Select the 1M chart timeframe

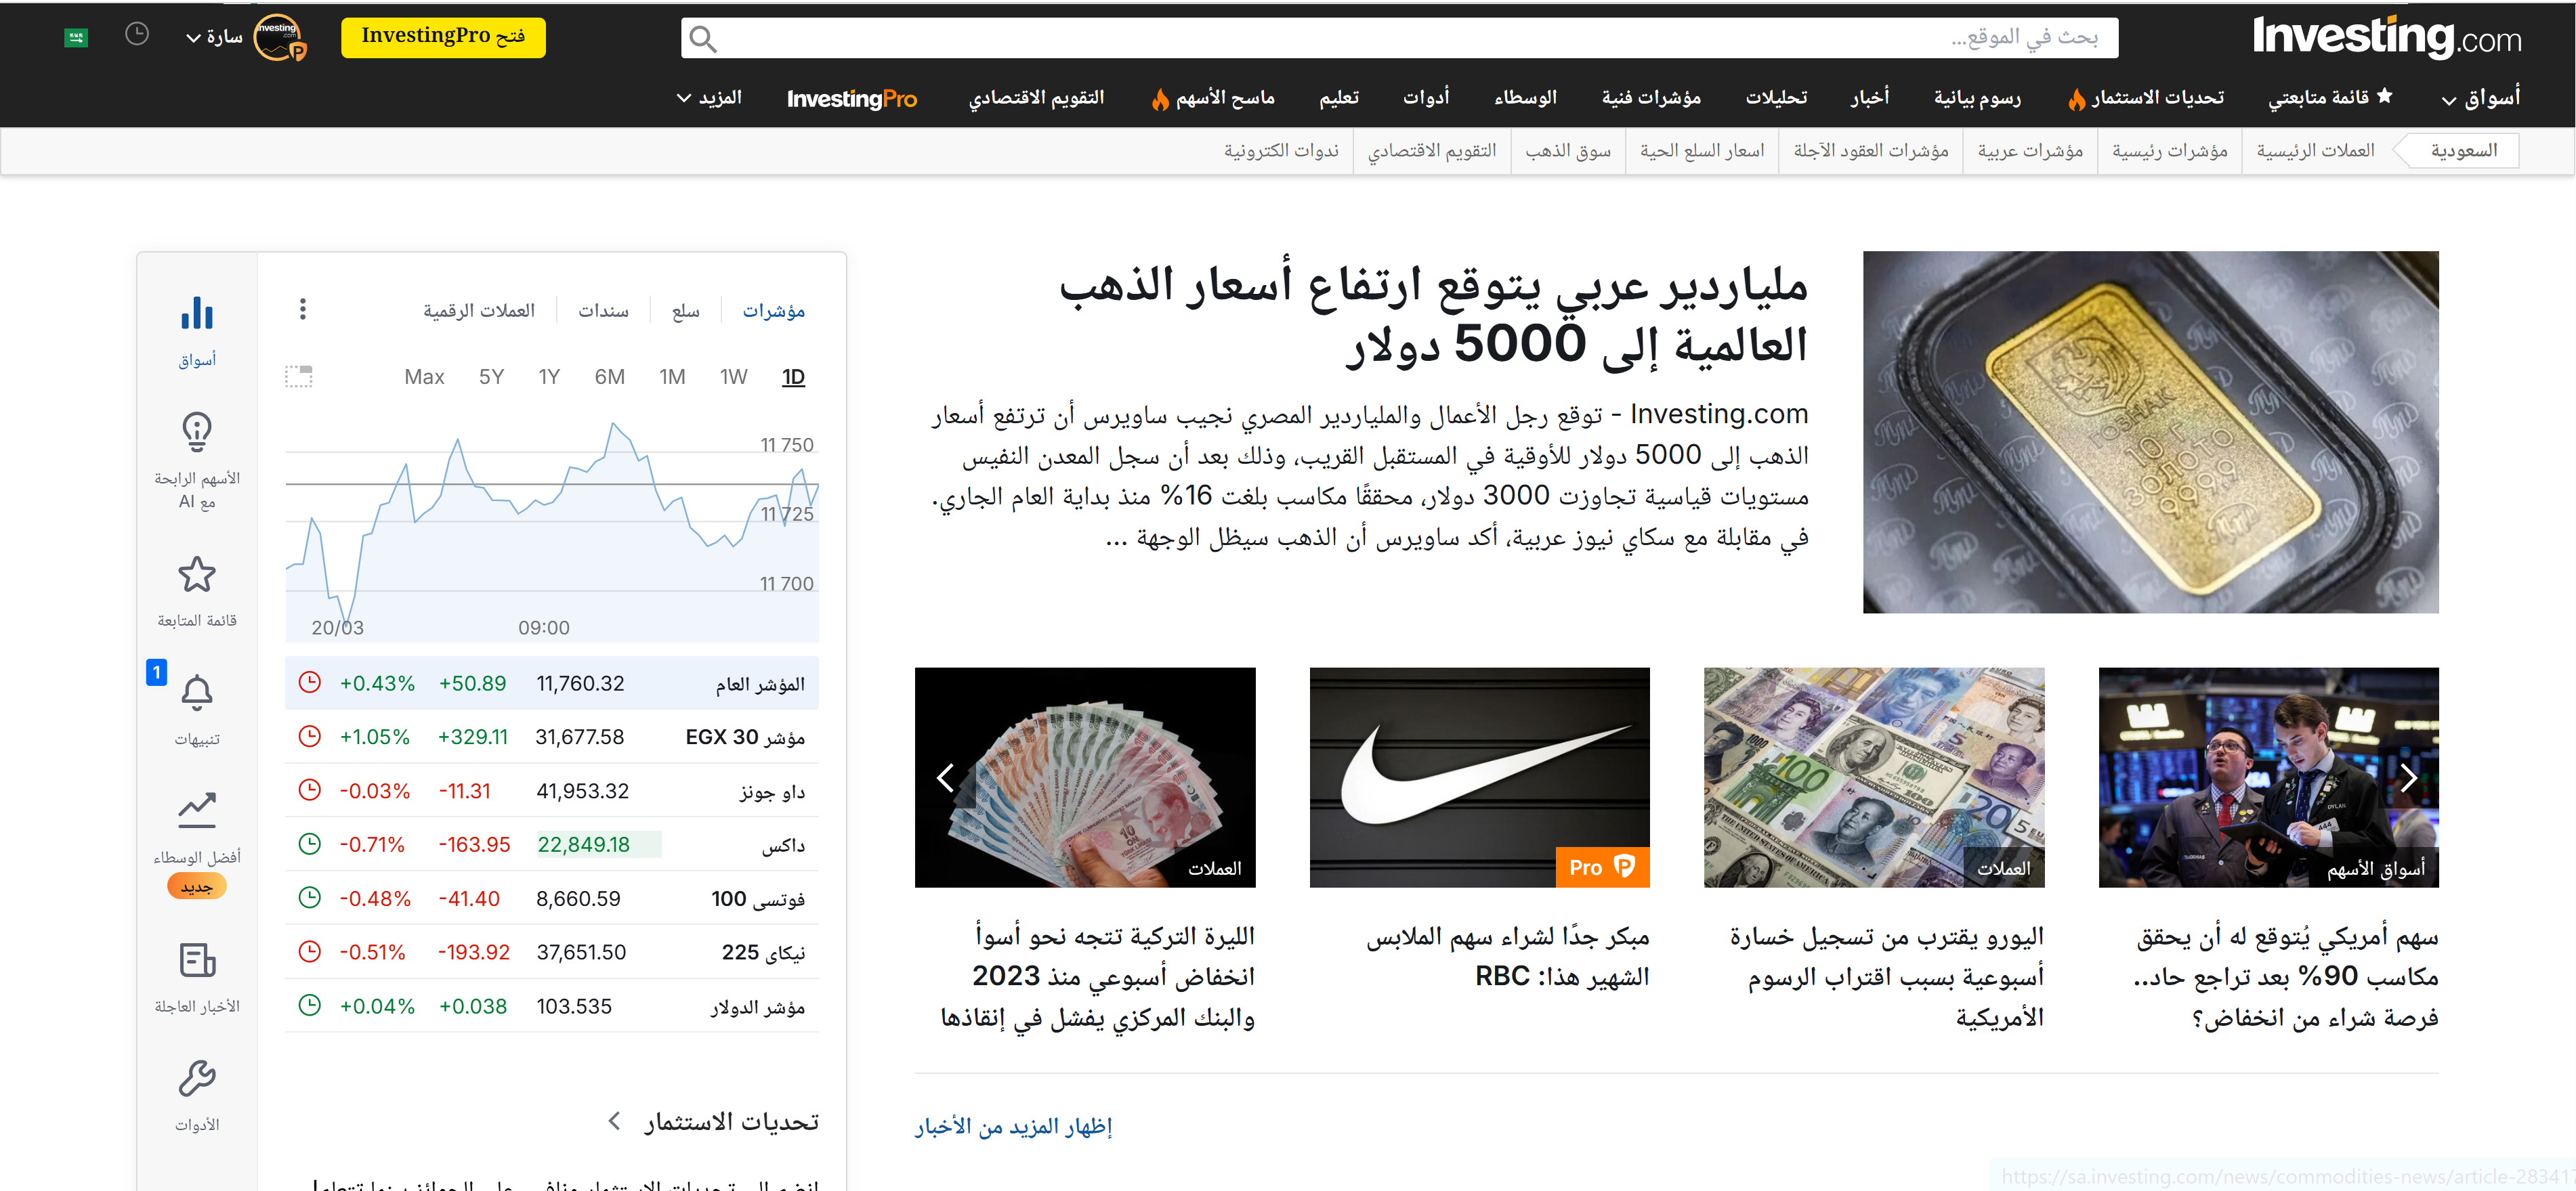(672, 377)
